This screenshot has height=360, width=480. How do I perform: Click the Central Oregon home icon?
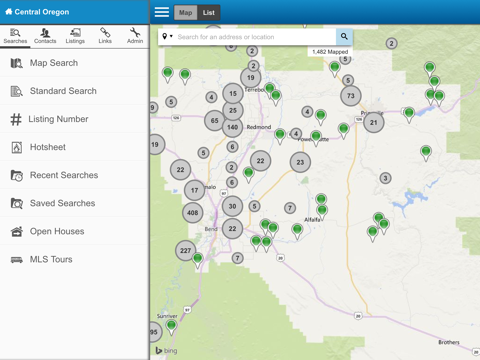(9, 12)
